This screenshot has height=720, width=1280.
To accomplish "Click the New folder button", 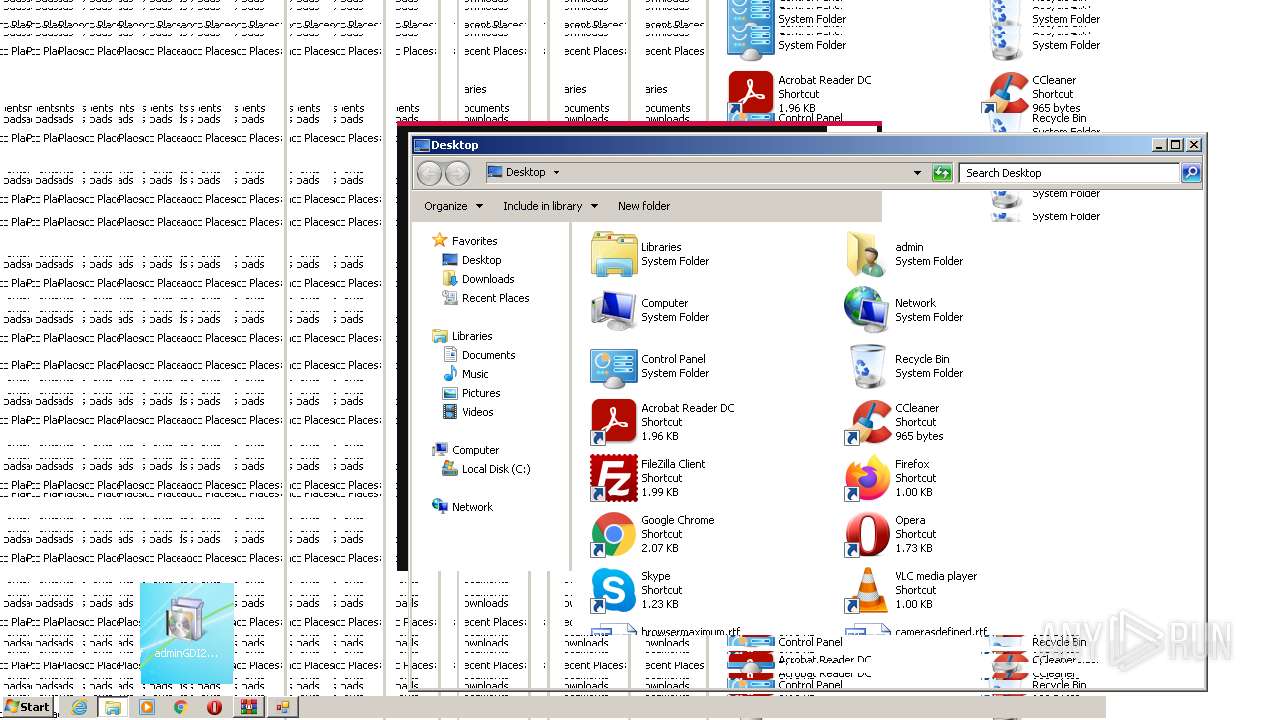I will (x=644, y=206).
